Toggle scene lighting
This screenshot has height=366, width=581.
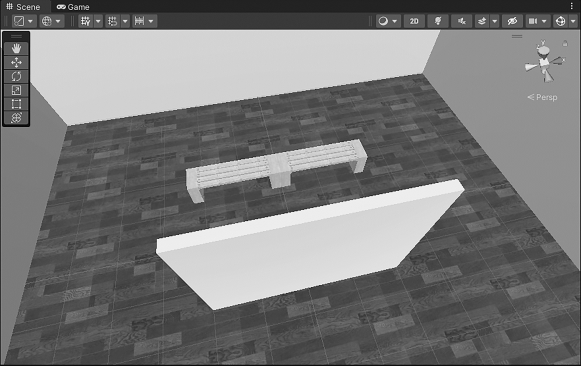click(438, 21)
